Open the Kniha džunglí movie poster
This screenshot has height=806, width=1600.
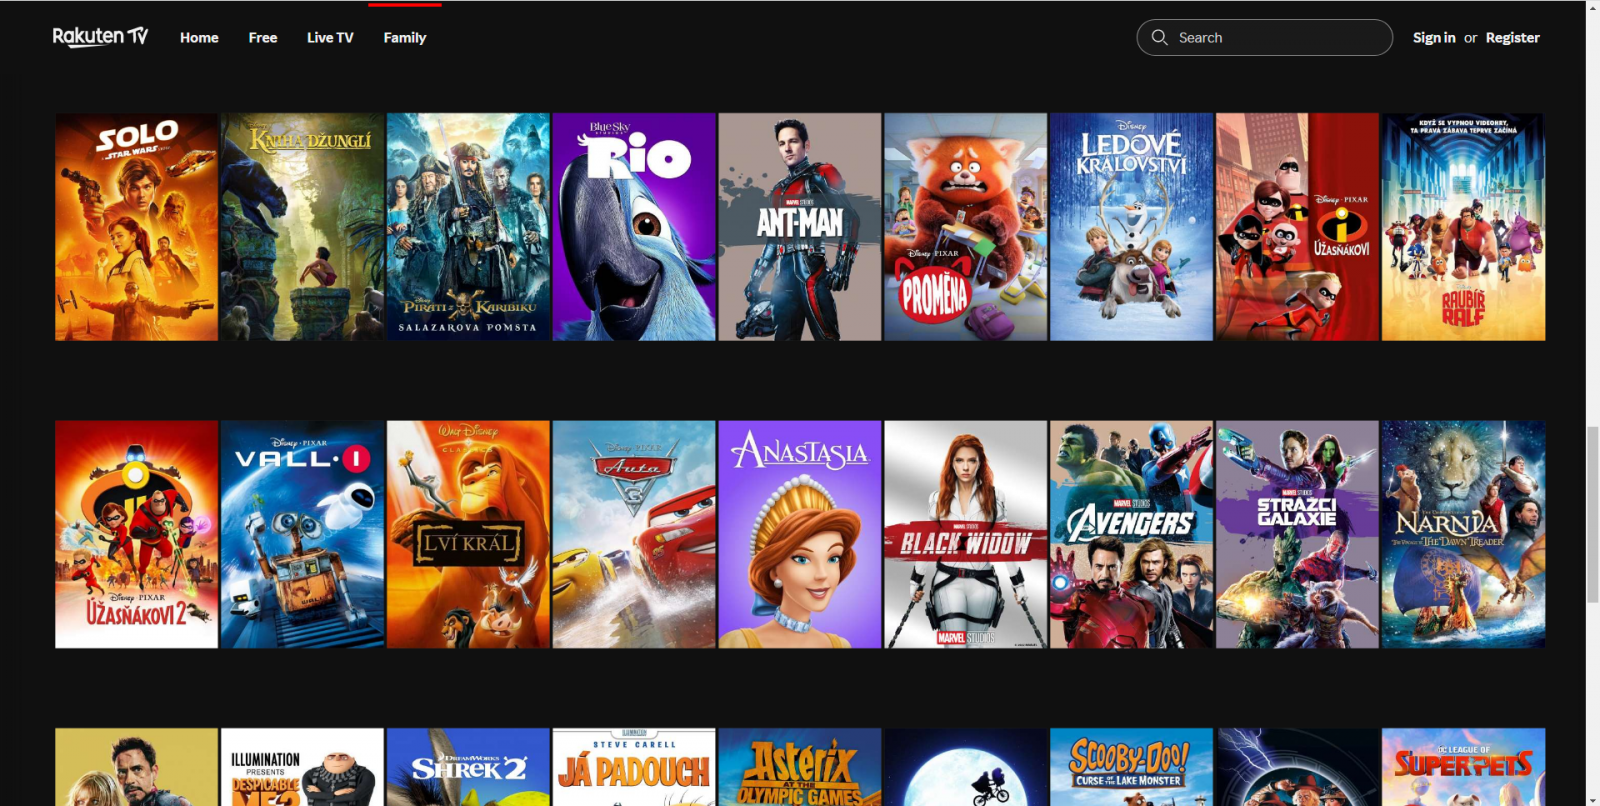point(302,227)
